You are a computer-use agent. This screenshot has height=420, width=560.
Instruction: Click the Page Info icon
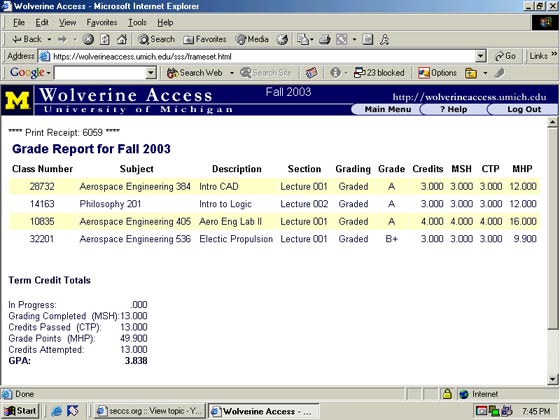coord(335,73)
